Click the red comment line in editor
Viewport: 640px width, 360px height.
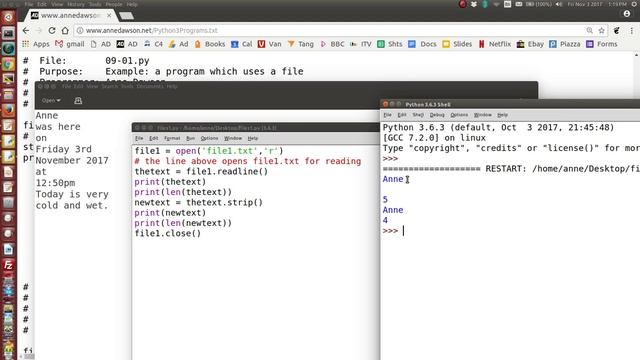(248, 161)
